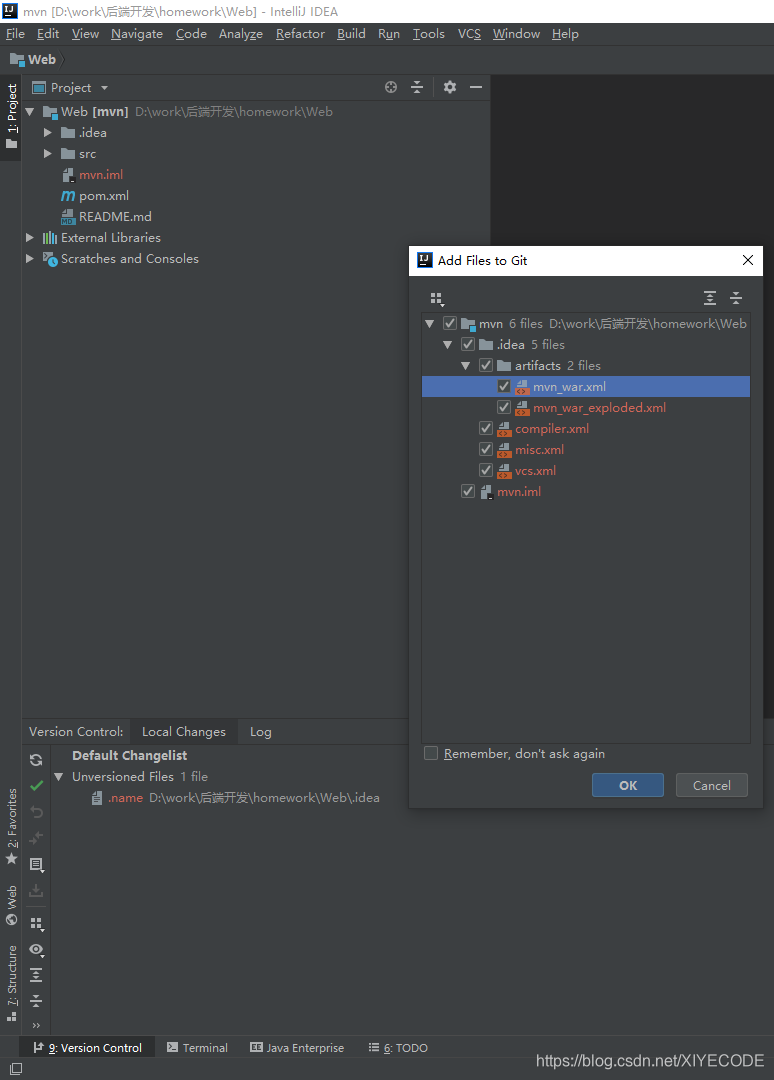Open the Project view dropdown

pyautogui.click(x=72, y=87)
